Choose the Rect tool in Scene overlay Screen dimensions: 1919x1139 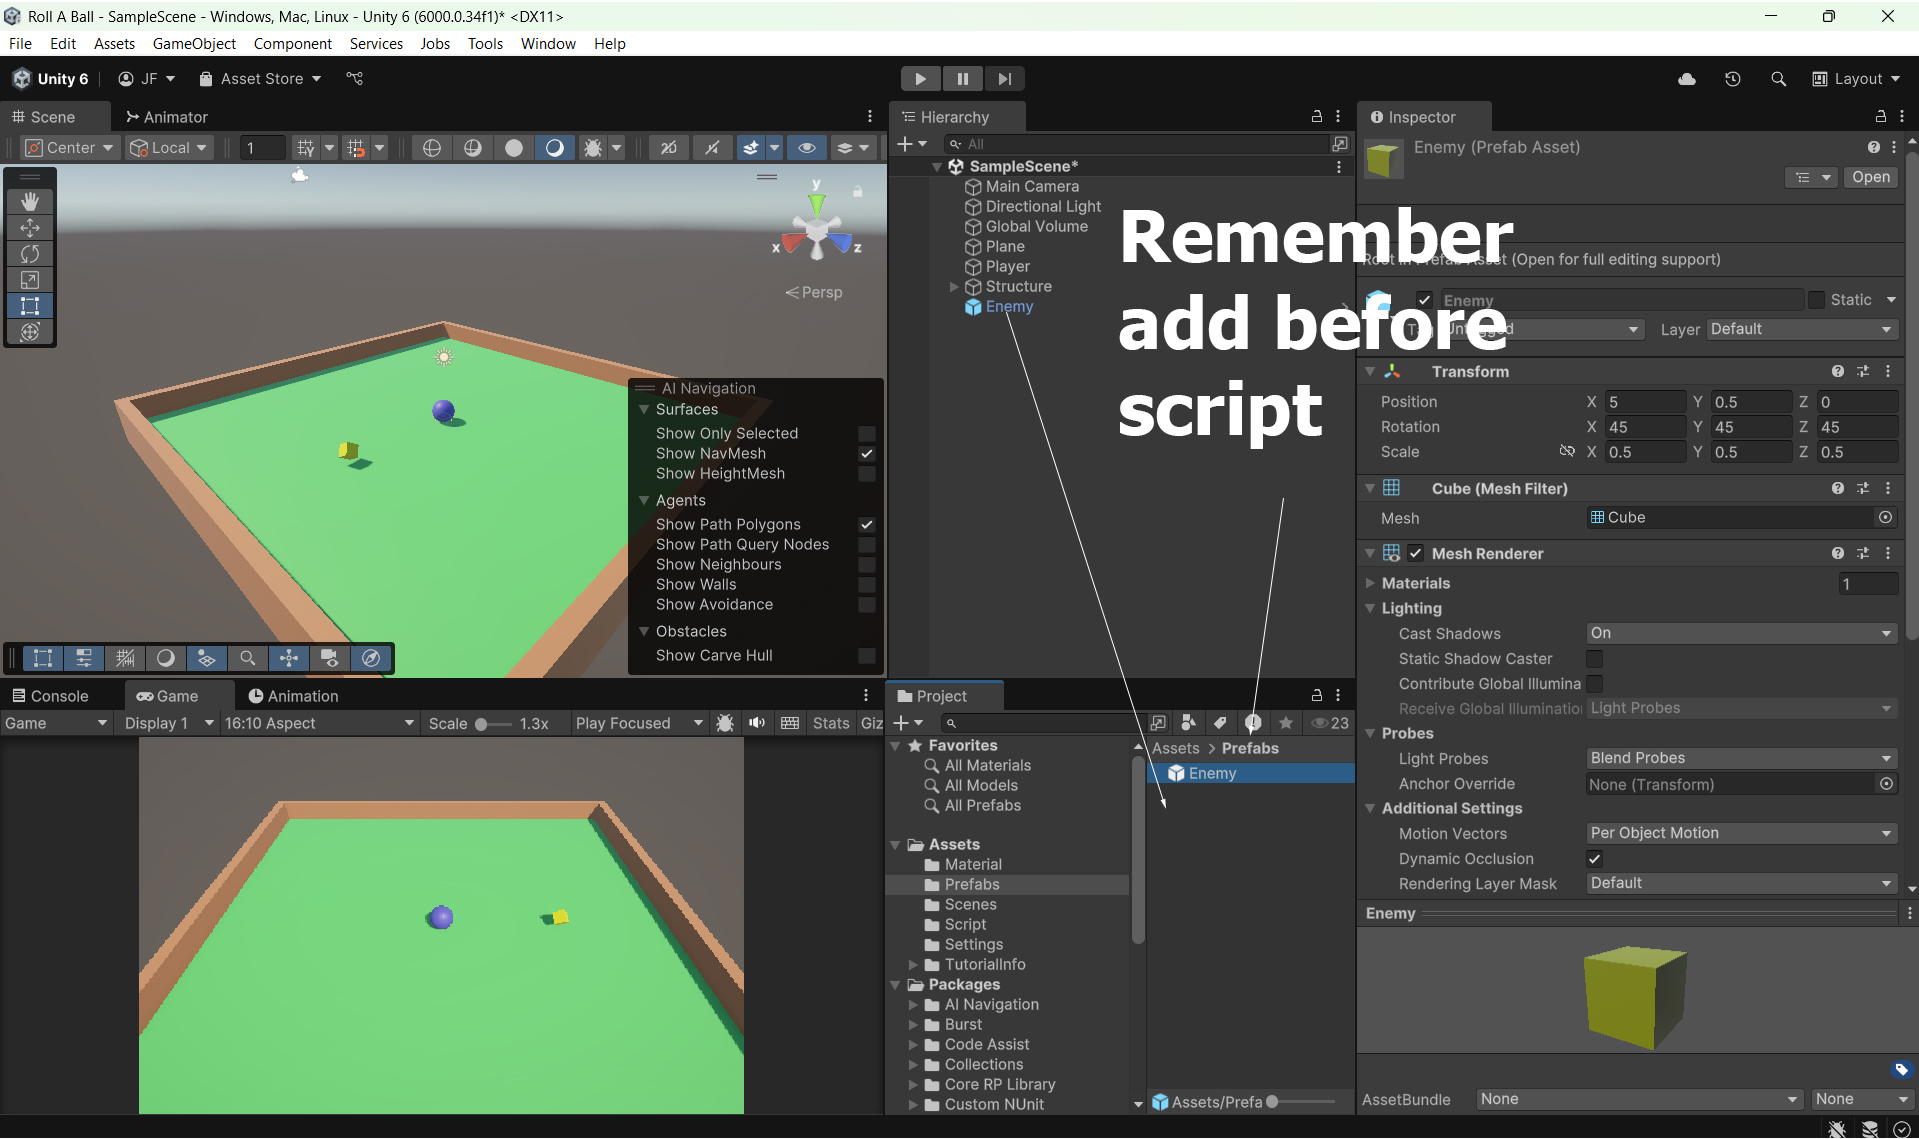pyautogui.click(x=30, y=306)
